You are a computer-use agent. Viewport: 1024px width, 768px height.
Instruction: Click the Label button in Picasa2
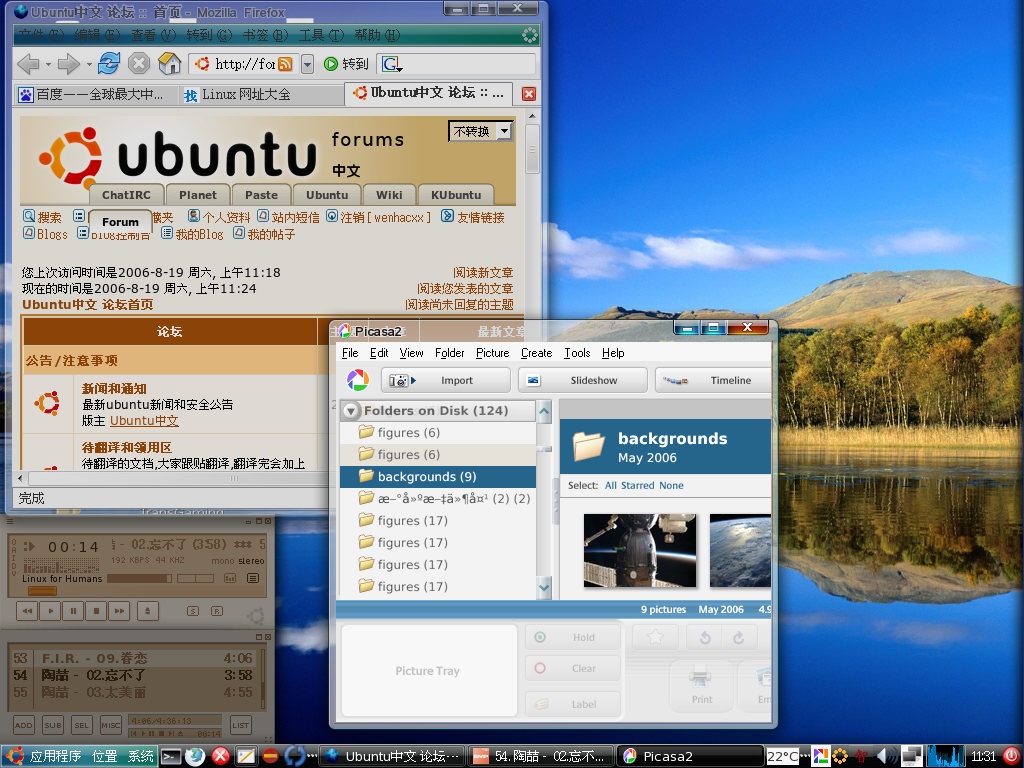573,704
